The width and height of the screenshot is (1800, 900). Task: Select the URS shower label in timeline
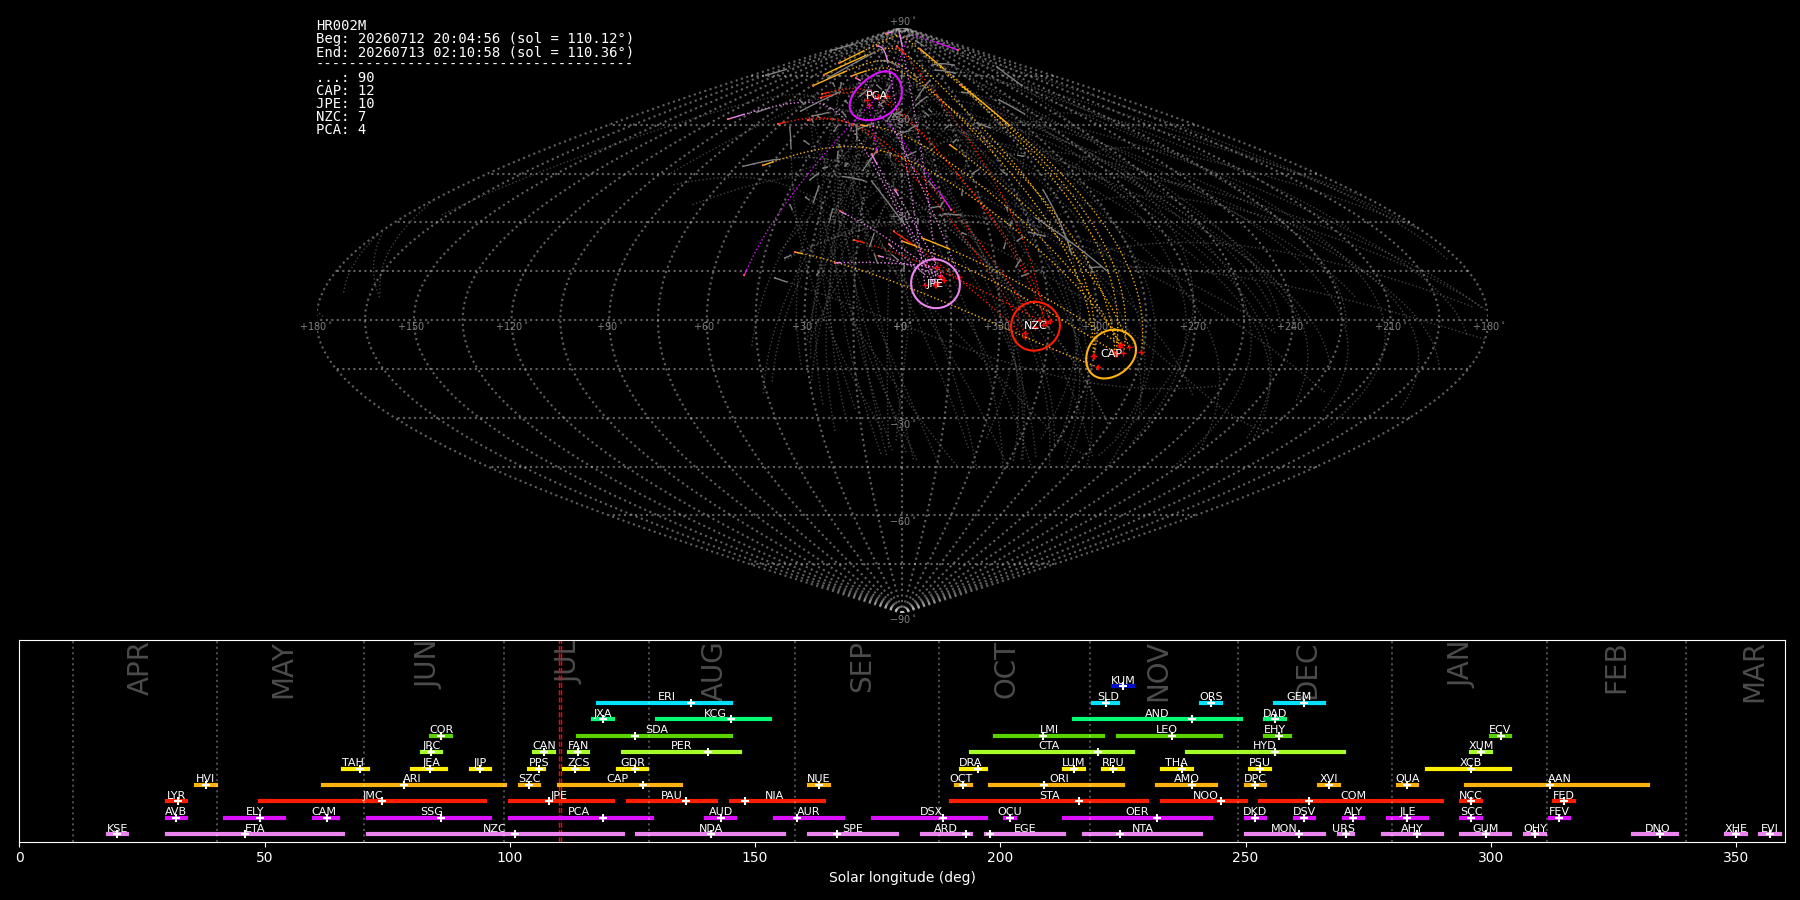(1343, 829)
